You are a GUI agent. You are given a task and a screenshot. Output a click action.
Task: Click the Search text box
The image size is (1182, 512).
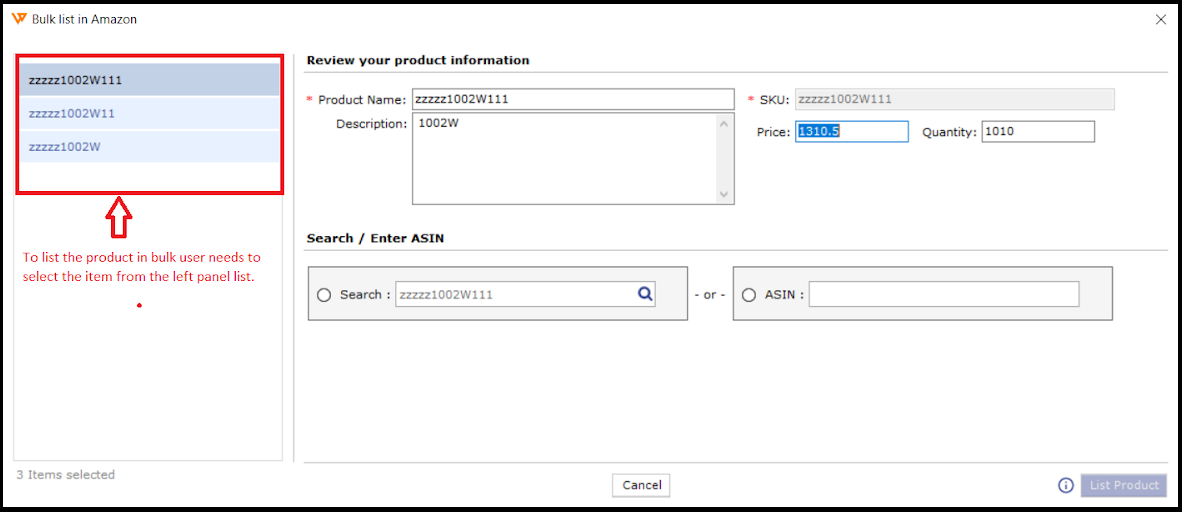coord(515,294)
